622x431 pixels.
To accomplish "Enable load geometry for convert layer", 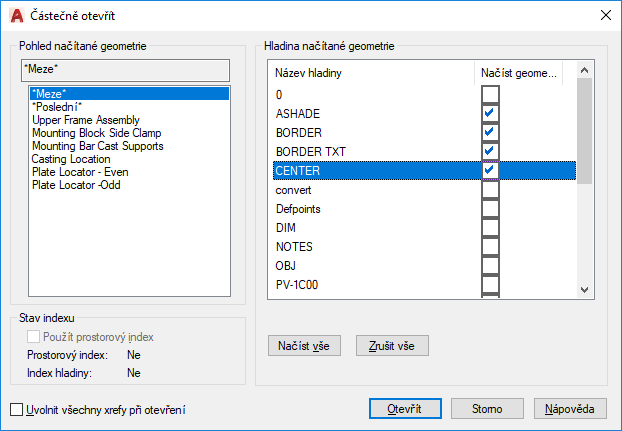I will 490,190.
